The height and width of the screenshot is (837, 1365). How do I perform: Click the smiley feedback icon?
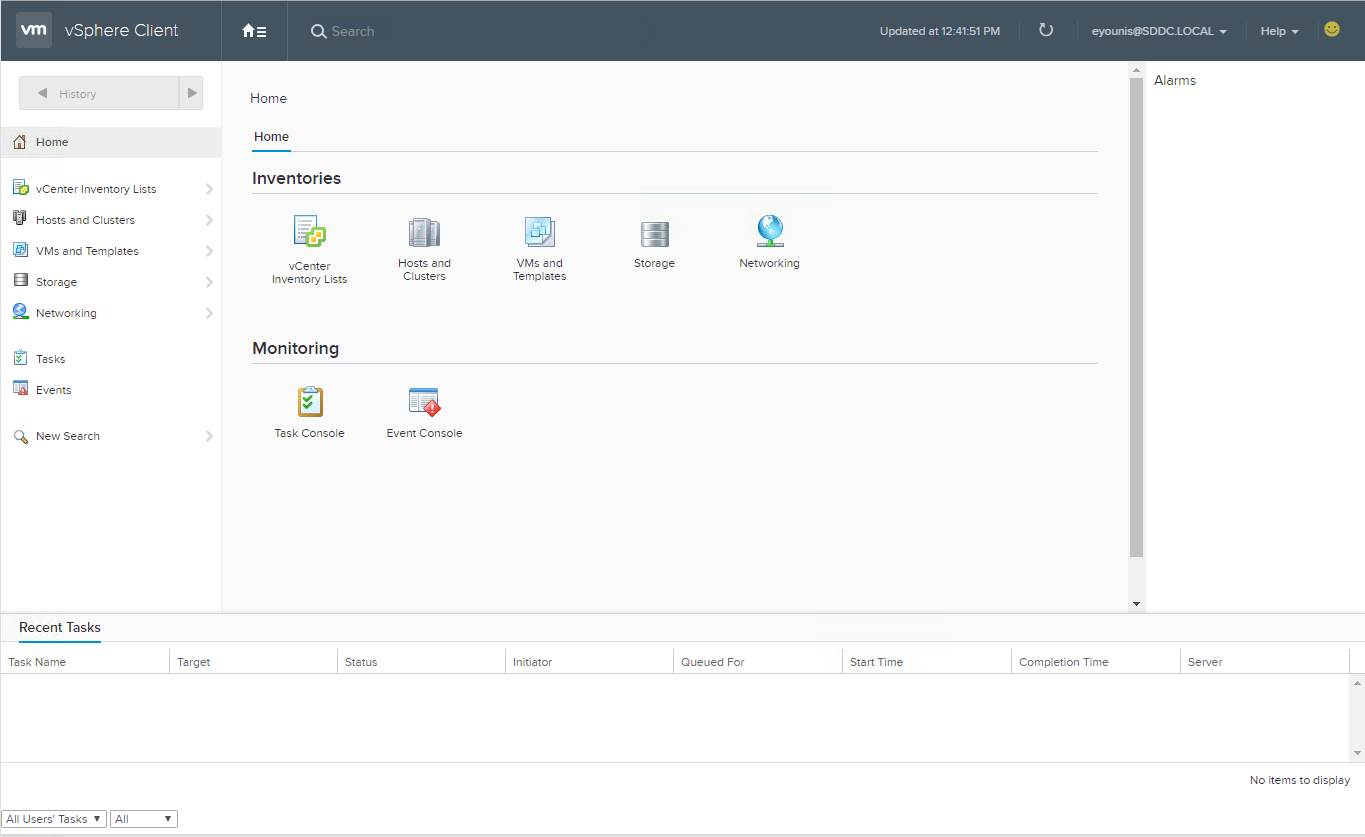tap(1331, 30)
